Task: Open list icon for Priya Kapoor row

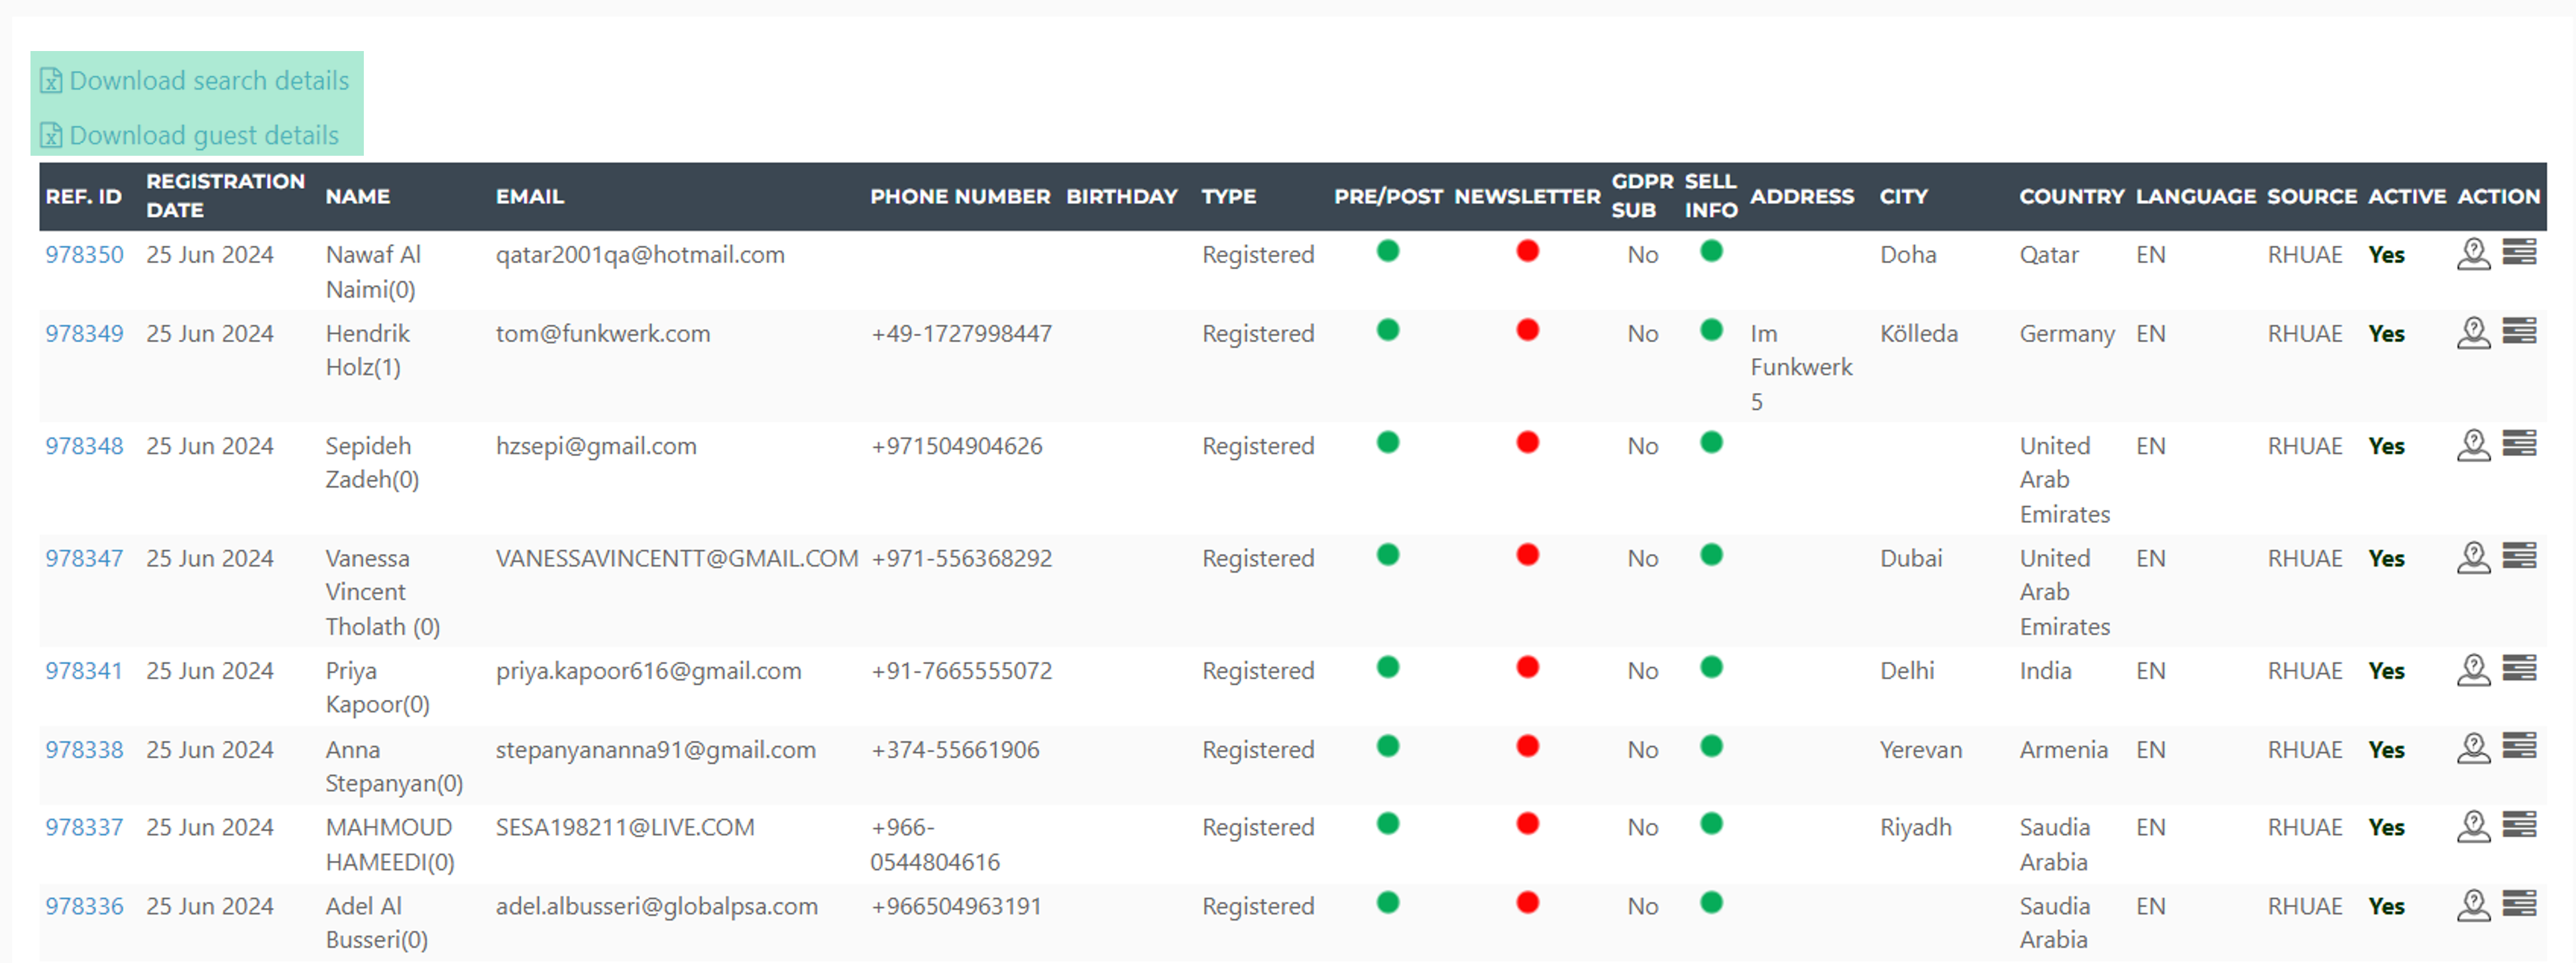Action: [2519, 667]
